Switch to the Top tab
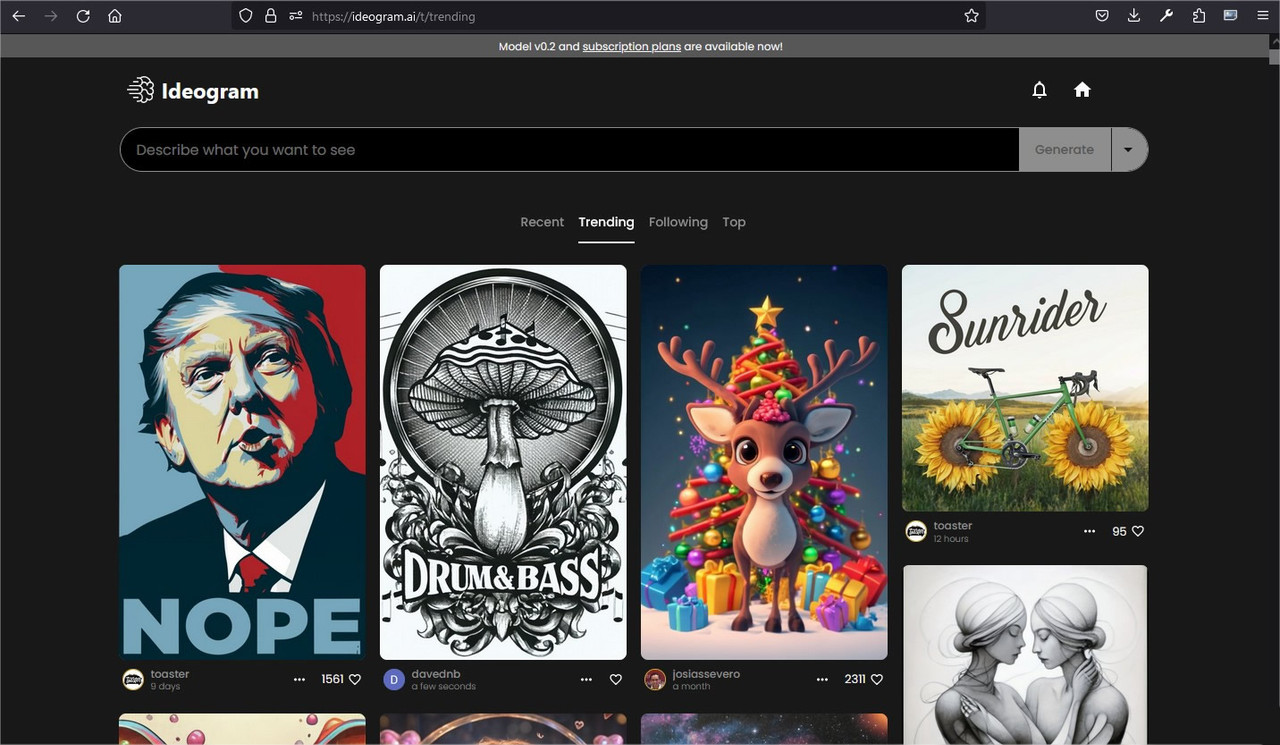Screen dimensions: 1280x745 pos(734,222)
